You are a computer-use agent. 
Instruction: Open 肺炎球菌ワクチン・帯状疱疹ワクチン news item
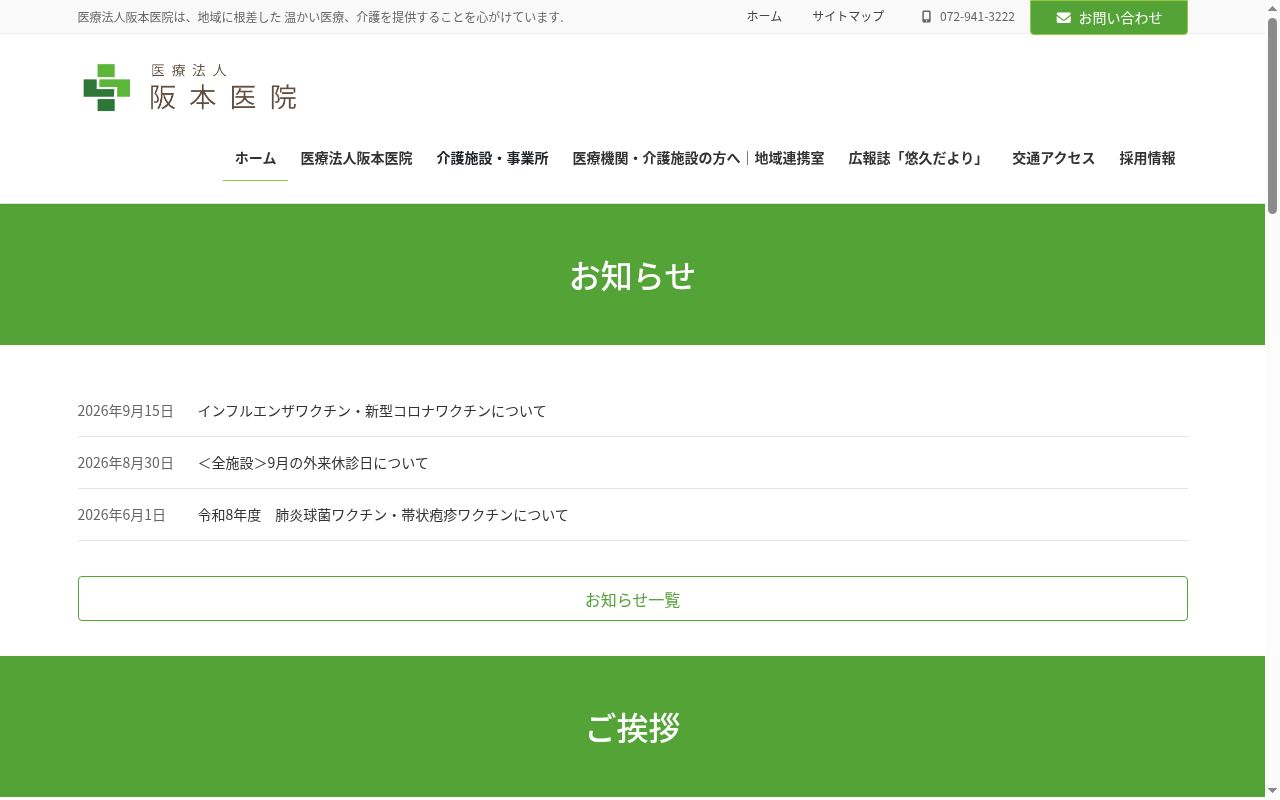coord(383,515)
